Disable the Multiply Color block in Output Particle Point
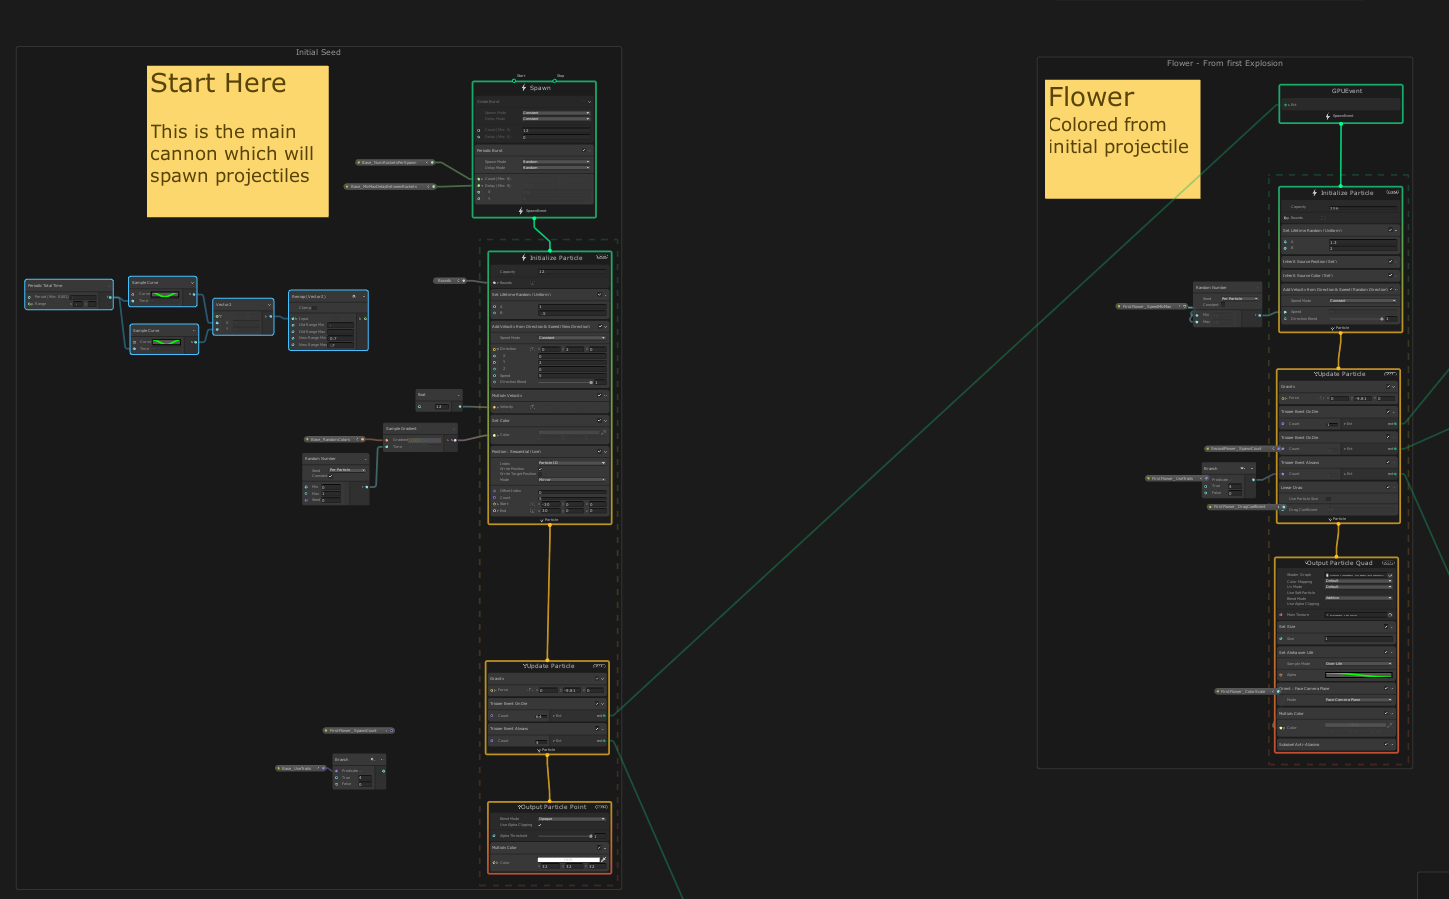This screenshot has width=1449, height=899. tap(598, 848)
